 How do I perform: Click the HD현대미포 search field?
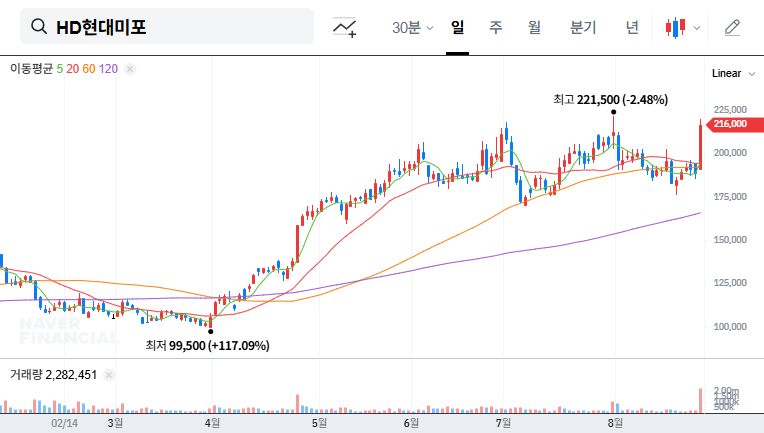point(167,26)
